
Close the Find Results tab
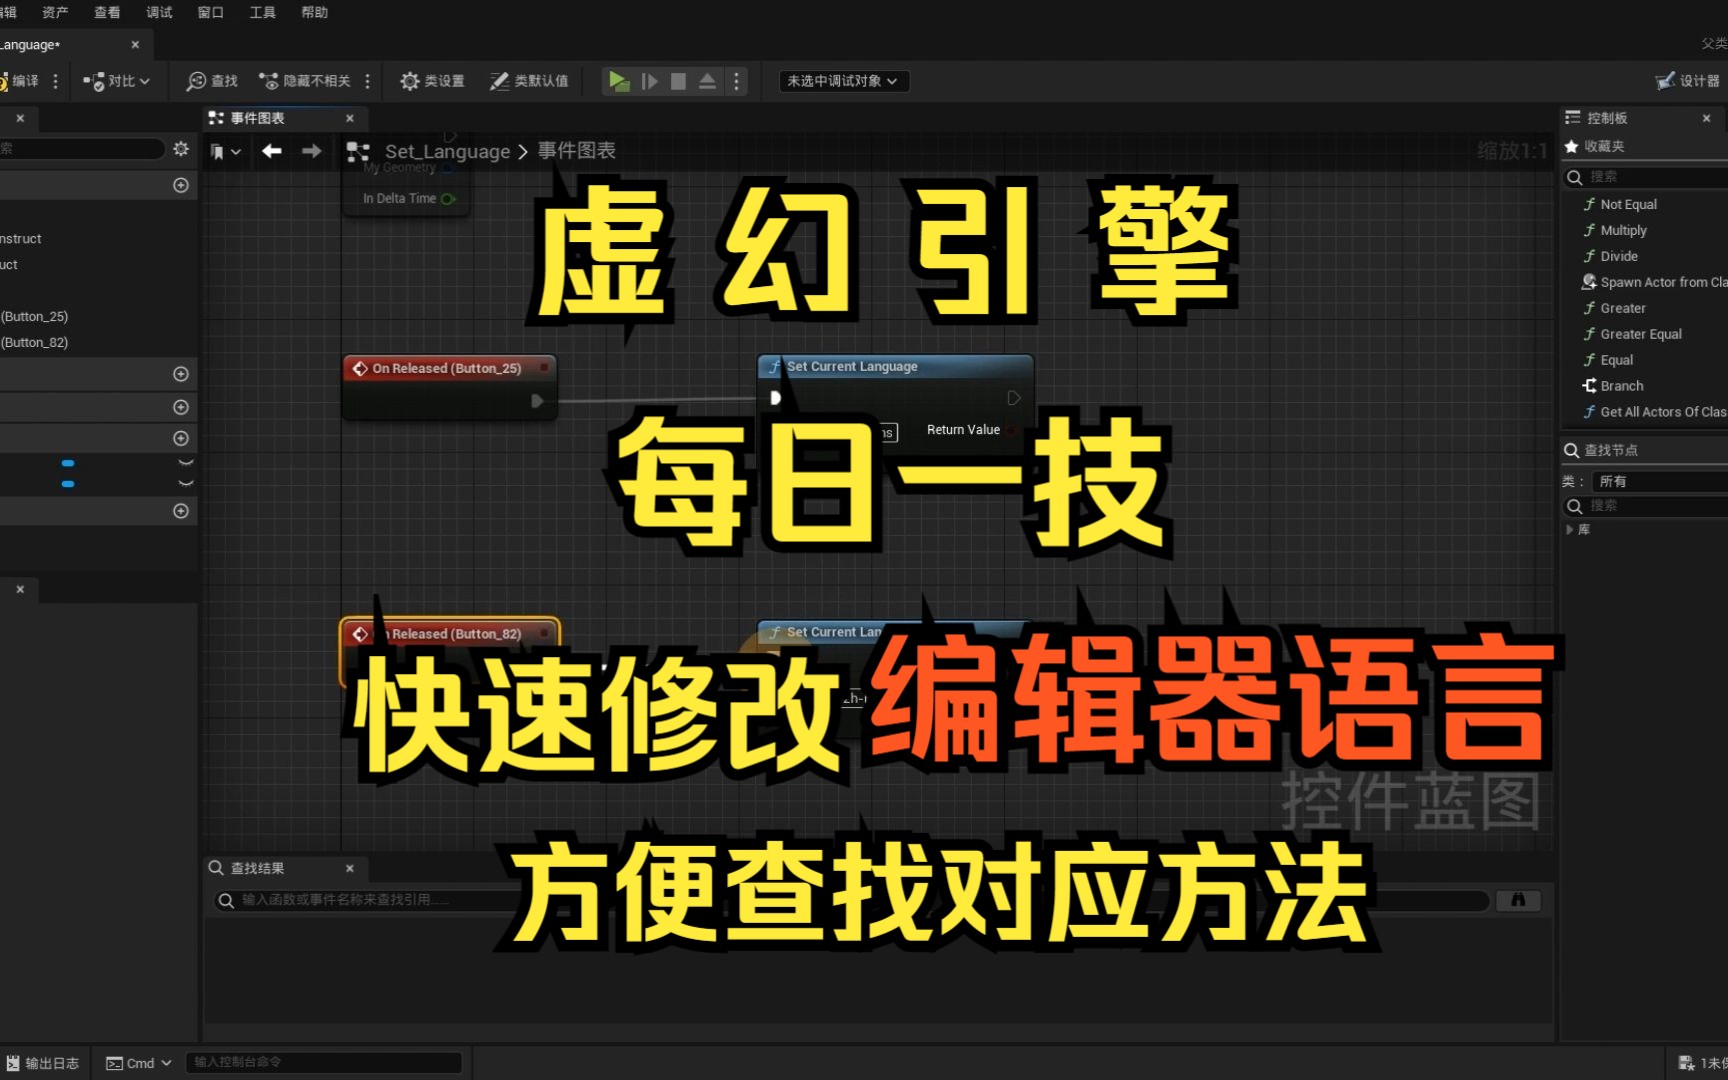point(350,868)
